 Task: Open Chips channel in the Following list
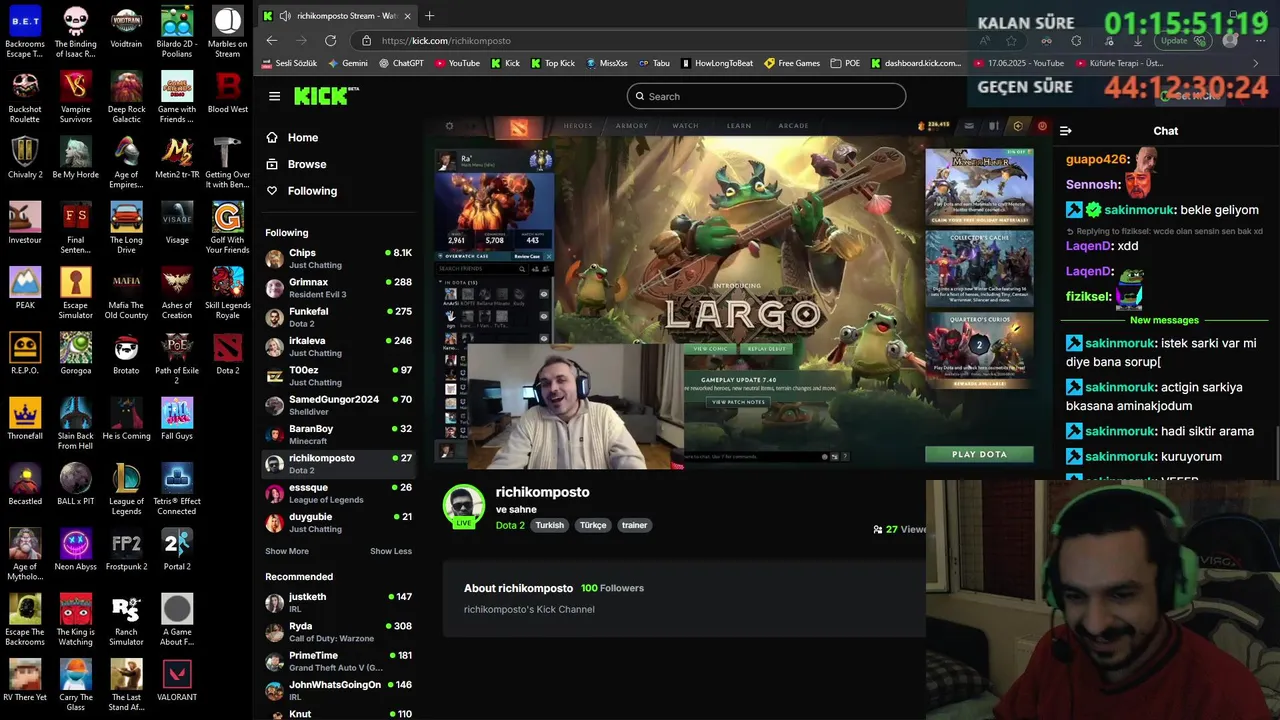click(x=338, y=259)
